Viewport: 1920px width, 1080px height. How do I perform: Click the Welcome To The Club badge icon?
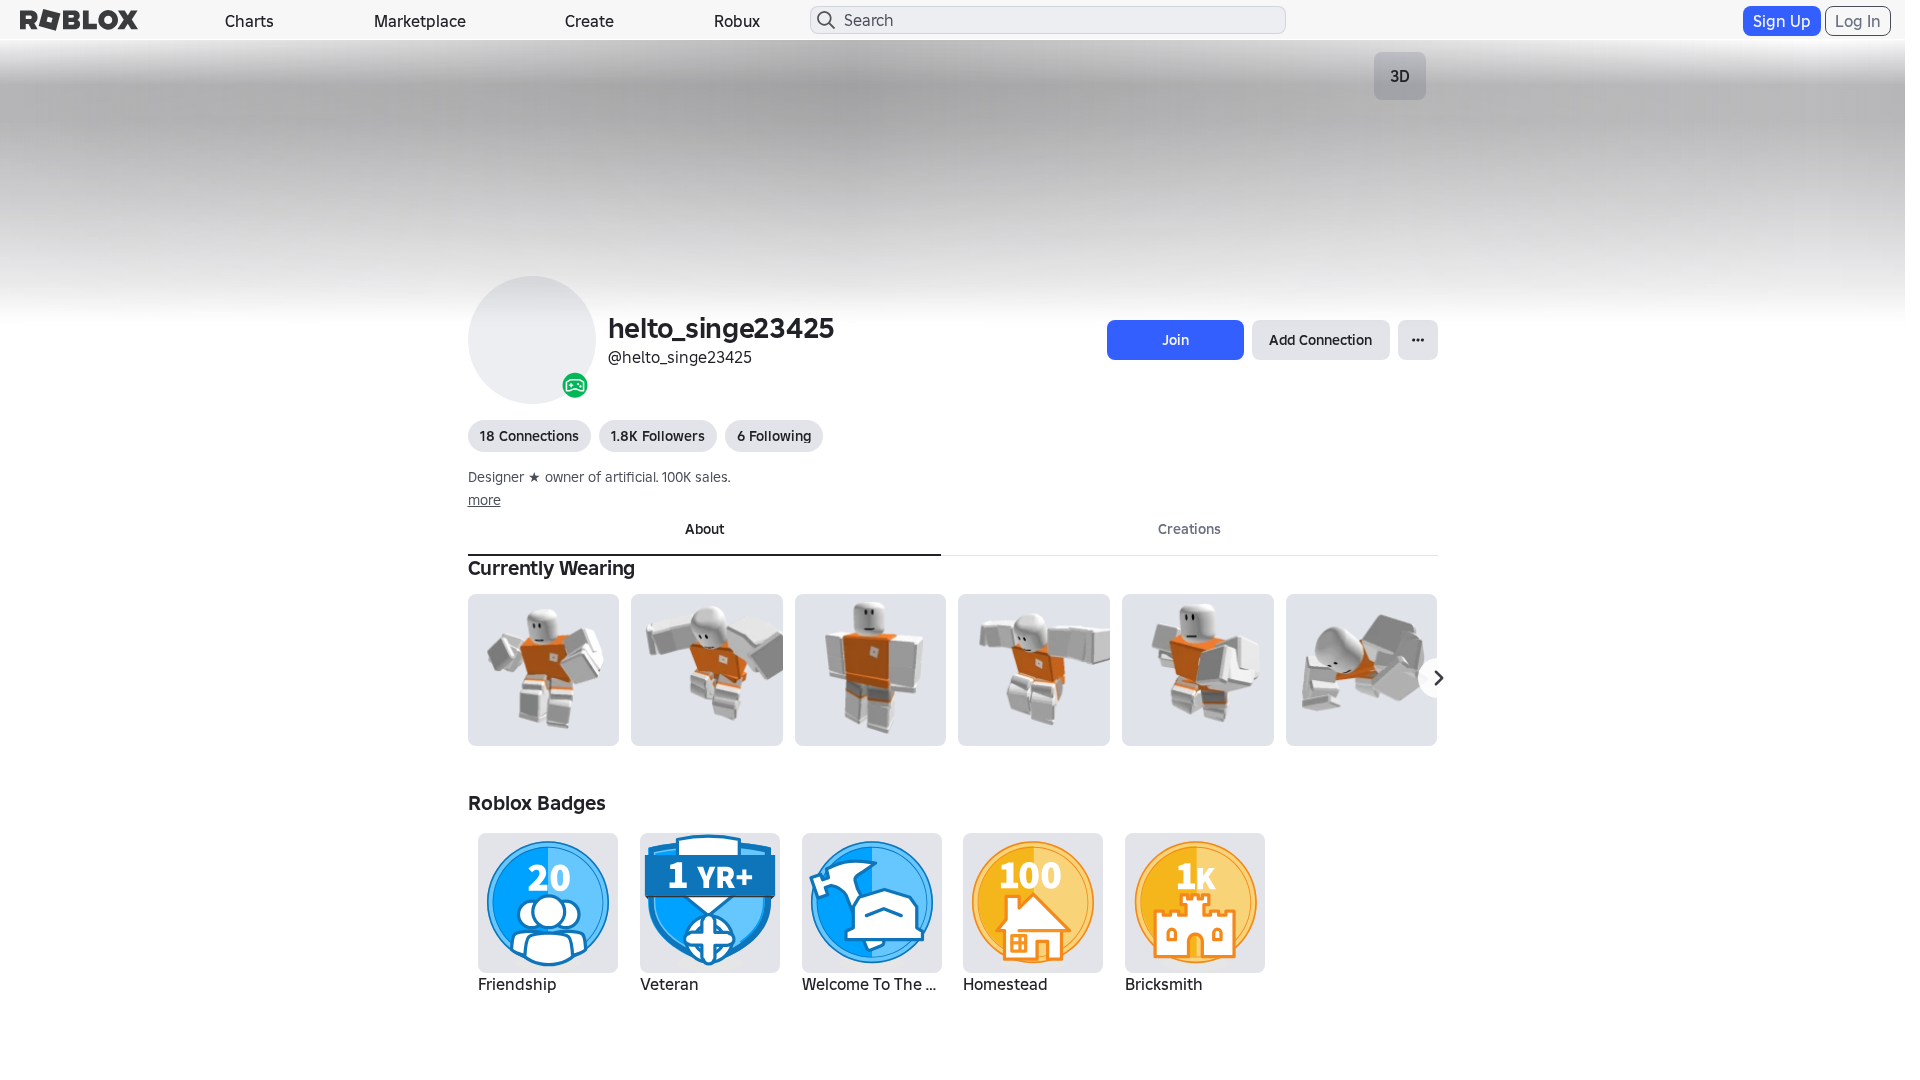[x=872, y=903]
